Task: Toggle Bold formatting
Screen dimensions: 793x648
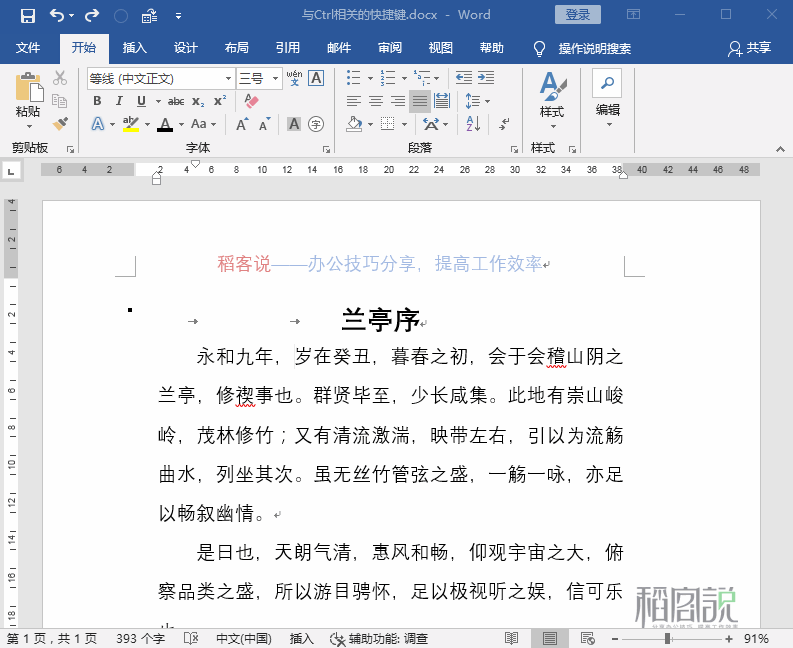Action: coord(97,101)
